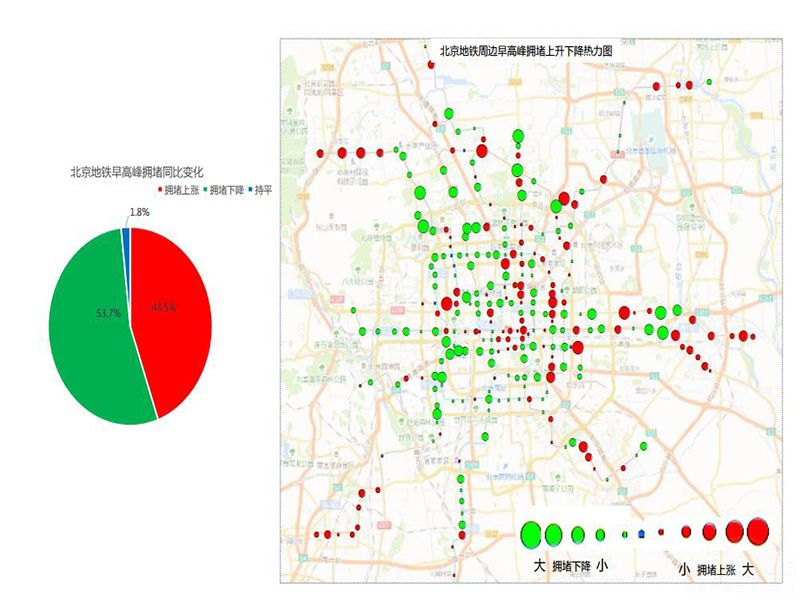Click the smallest green circle in map legend
The height and width of the screenshot is (600, 800).
[624, 535]
